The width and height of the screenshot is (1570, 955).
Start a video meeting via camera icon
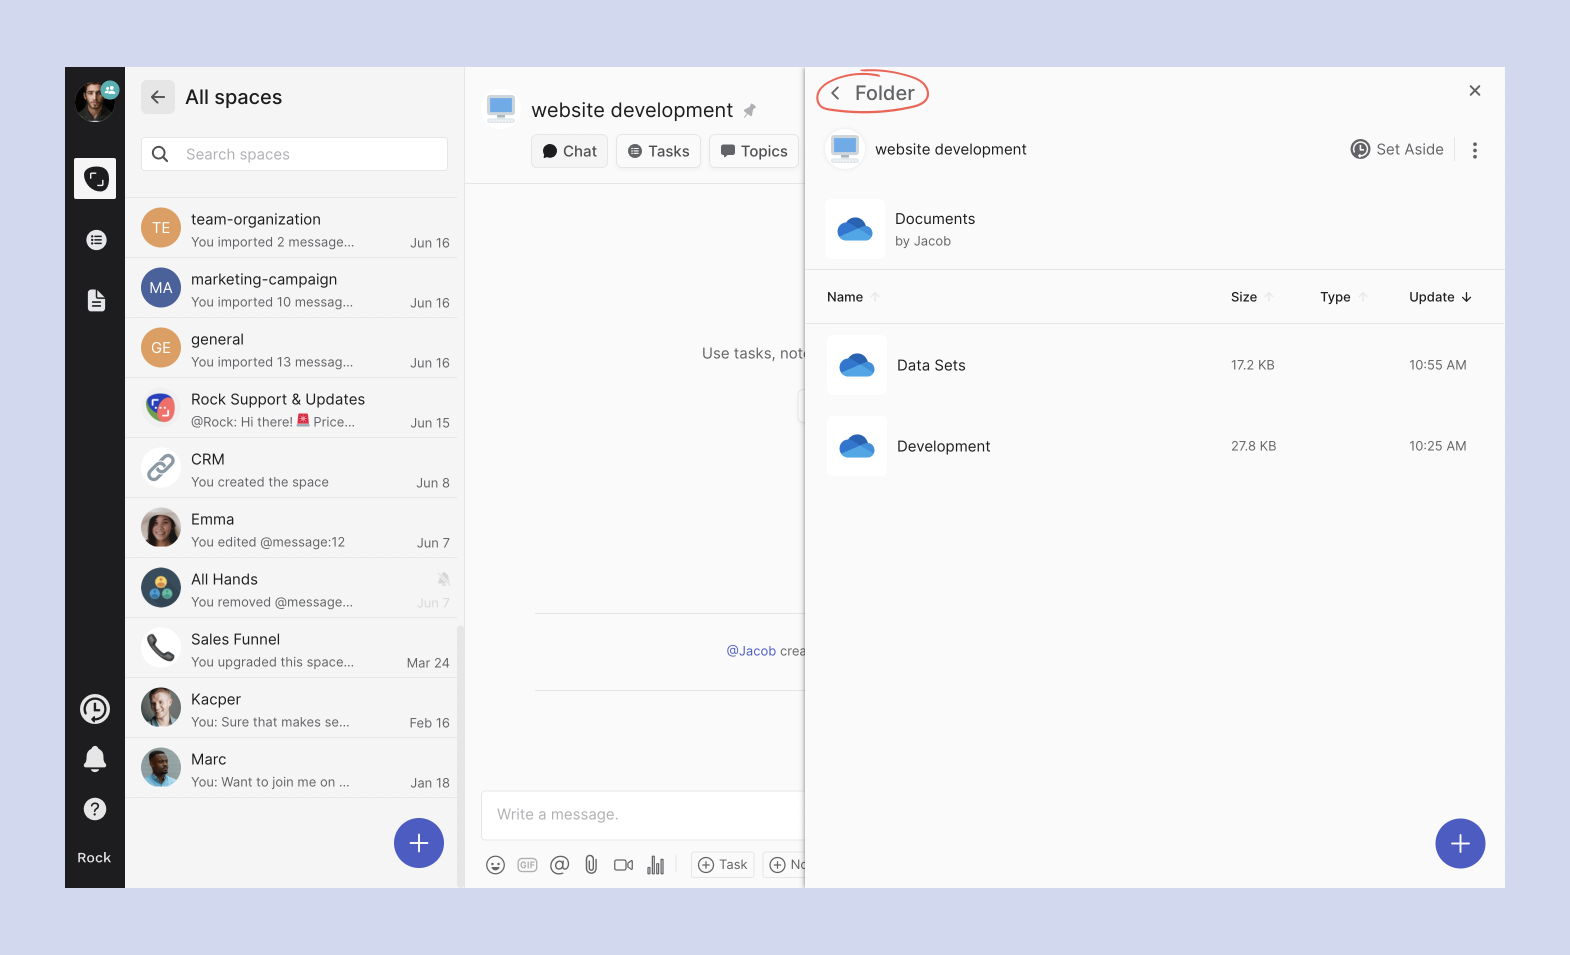[623, 865]
